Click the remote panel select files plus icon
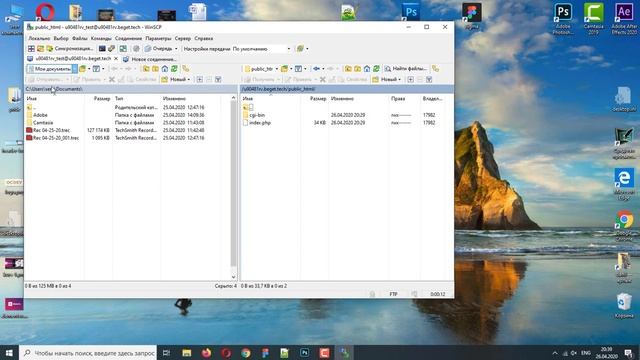Image resolution: width=640 pixels, height=360 pixels. (411, 80)
